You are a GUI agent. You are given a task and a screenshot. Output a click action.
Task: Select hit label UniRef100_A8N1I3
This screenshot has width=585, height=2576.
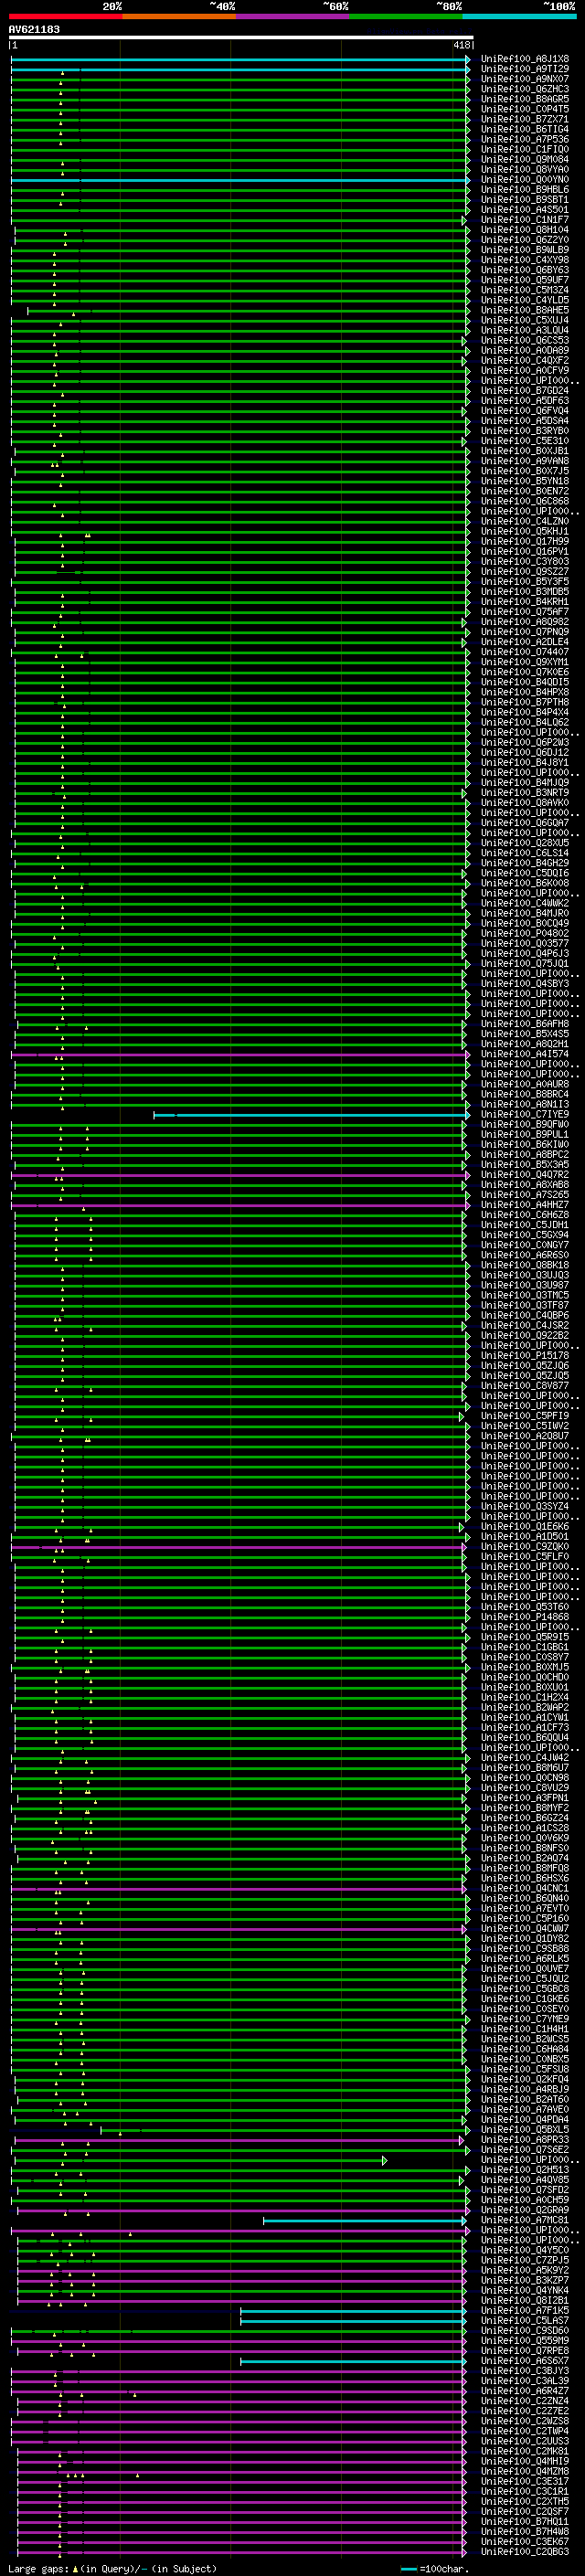524,1104
